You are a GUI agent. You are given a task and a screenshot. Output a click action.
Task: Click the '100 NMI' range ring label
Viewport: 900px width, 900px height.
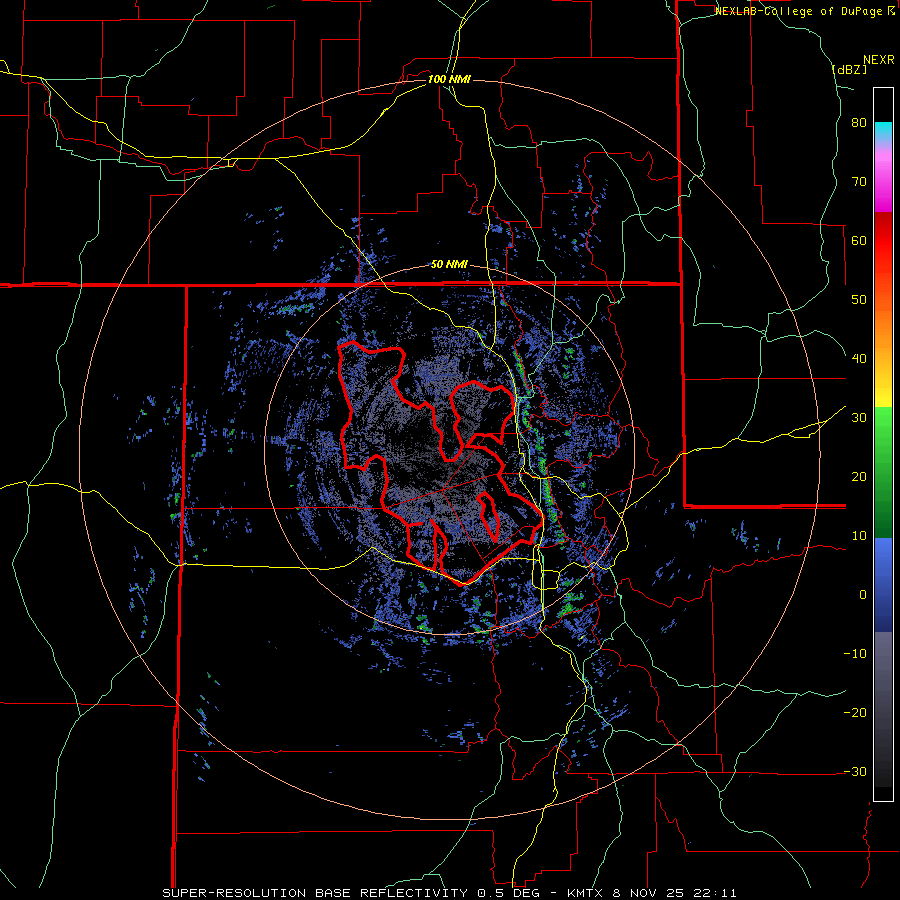449,79
